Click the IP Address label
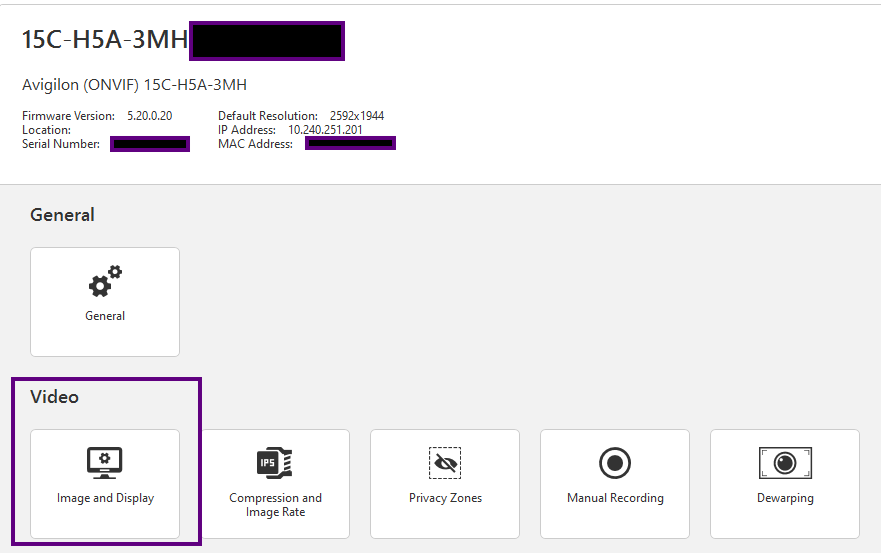 tap(247, 130)
